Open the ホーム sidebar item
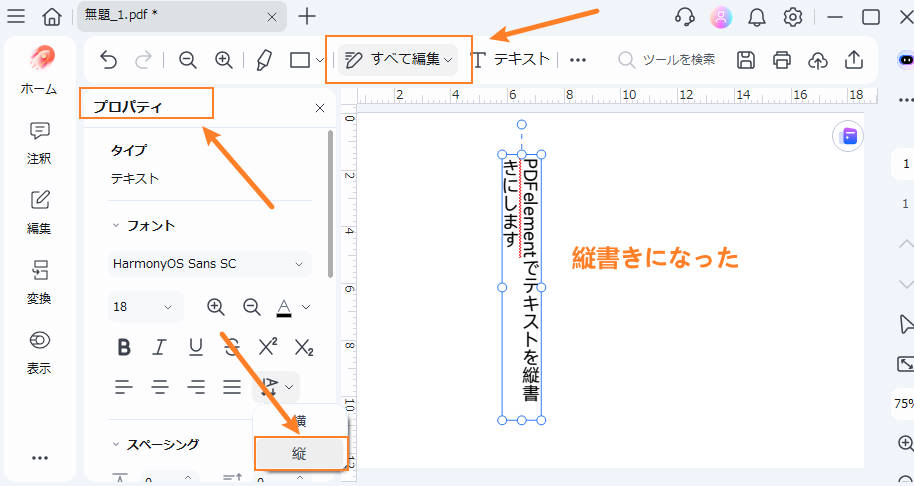 tap(39, 71)
